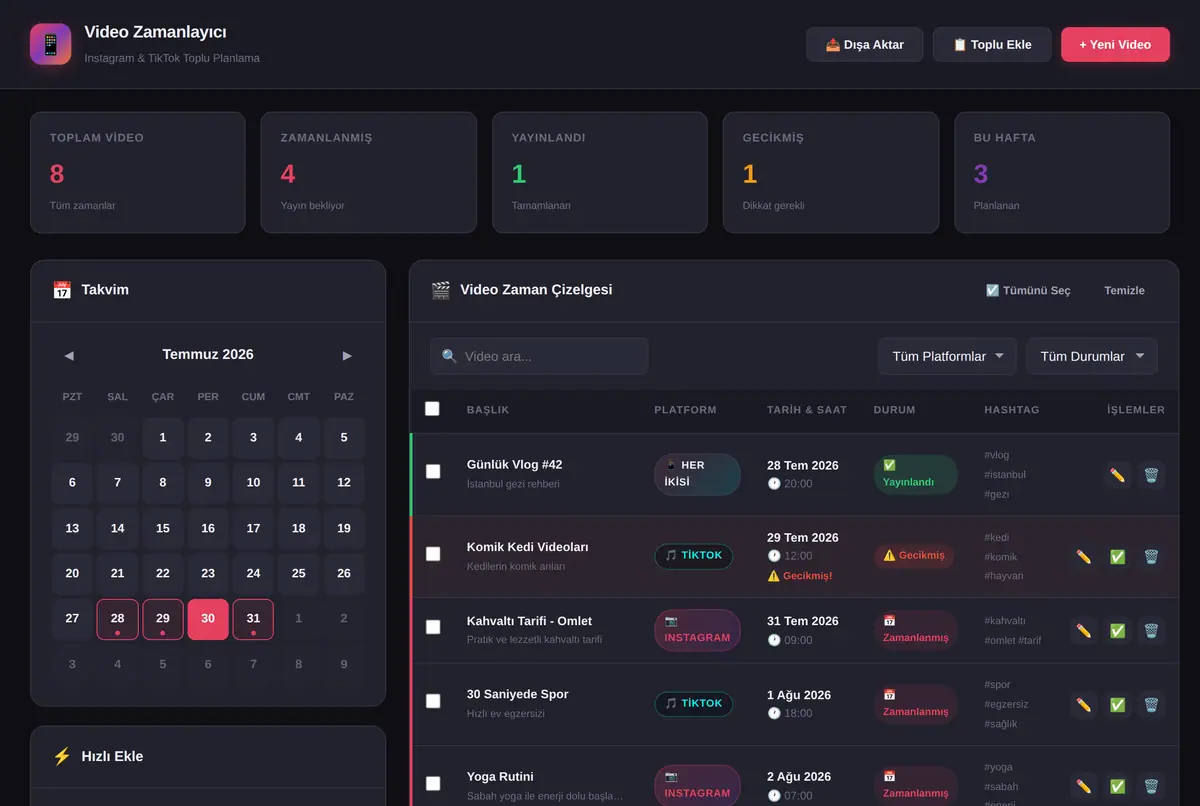Toggle the Kahvaltı Tarifi - Omlet checkbox

point(433,627)
